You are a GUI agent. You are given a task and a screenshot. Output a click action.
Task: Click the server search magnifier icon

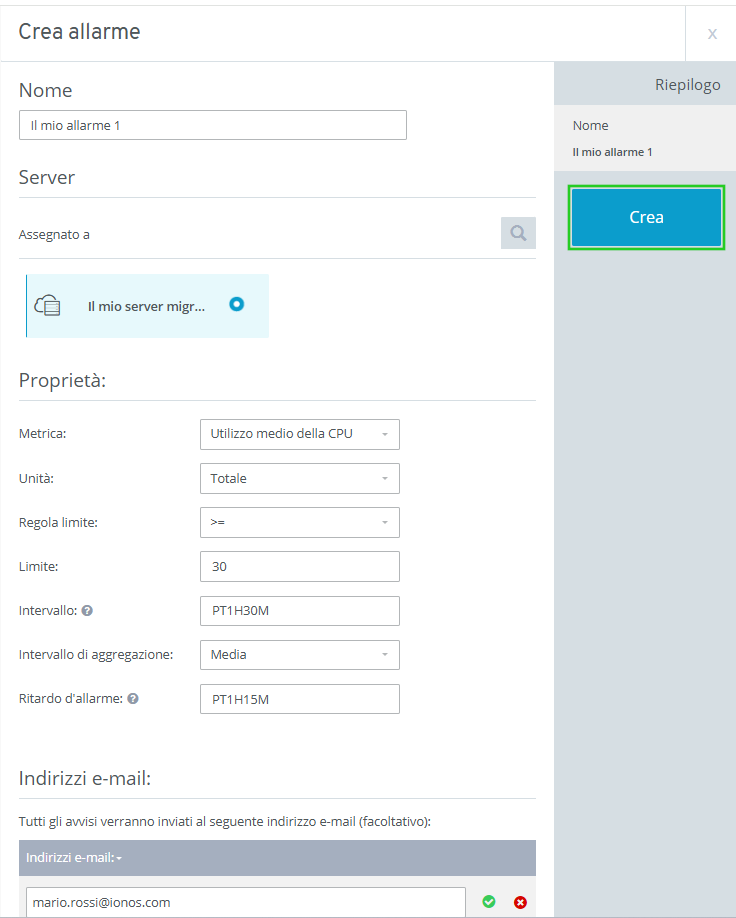point(518,233)
